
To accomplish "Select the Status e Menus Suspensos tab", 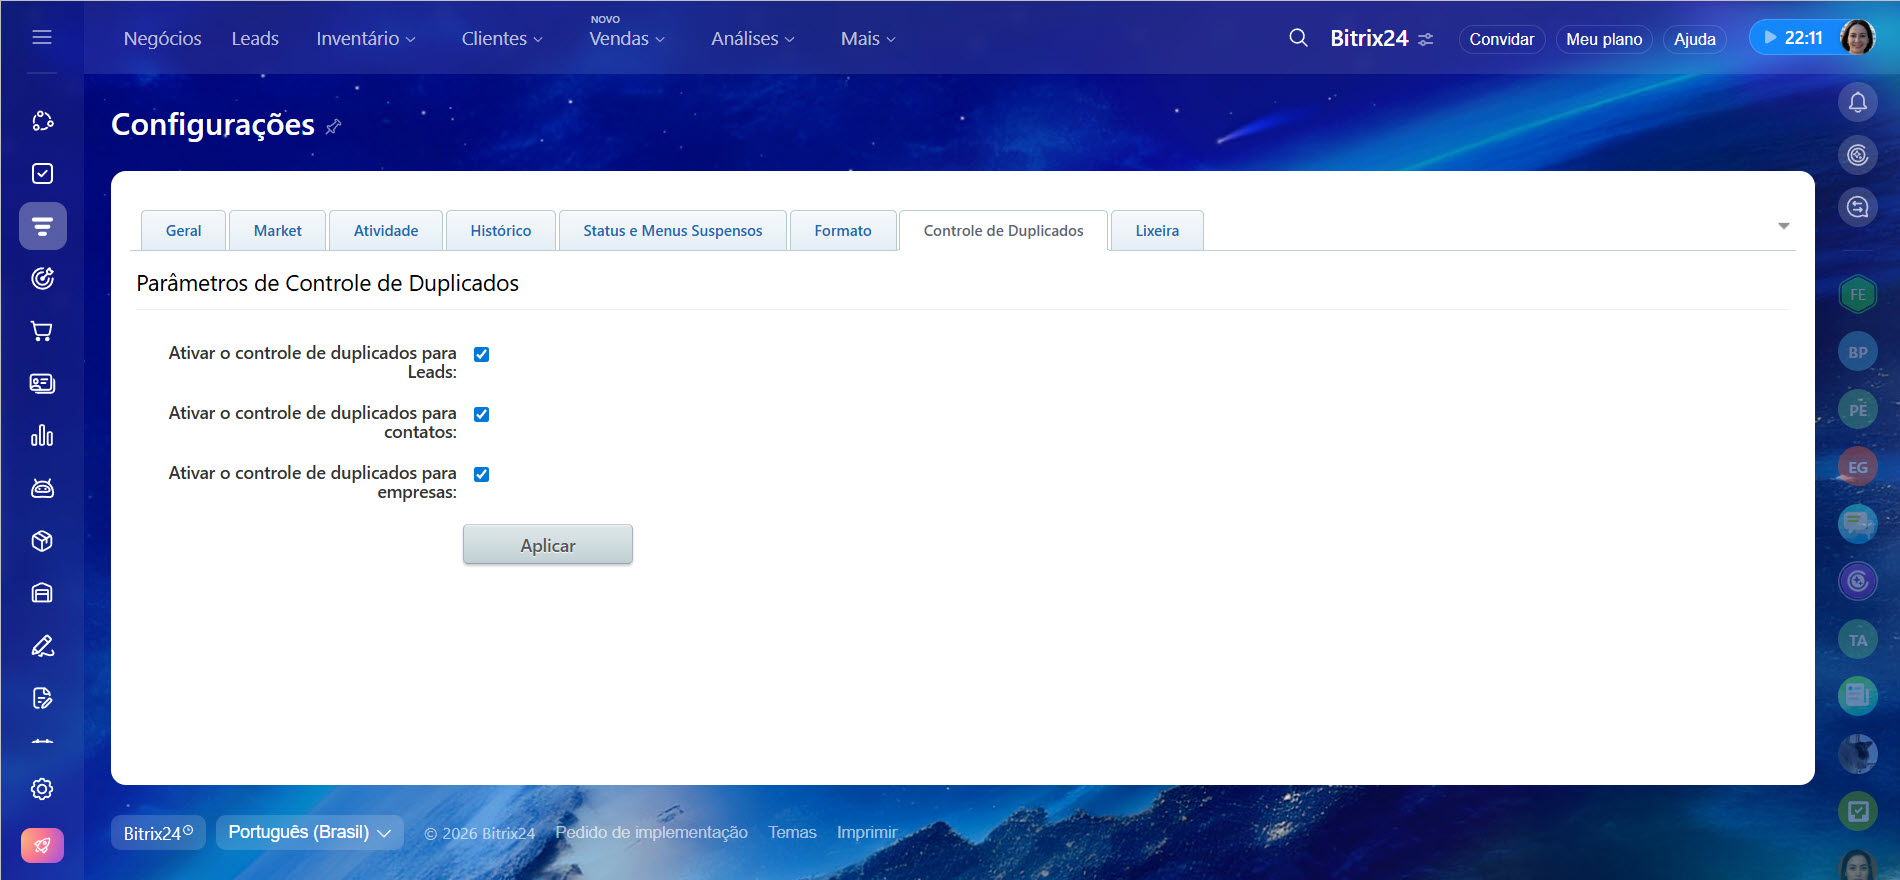I will point(672,231).
